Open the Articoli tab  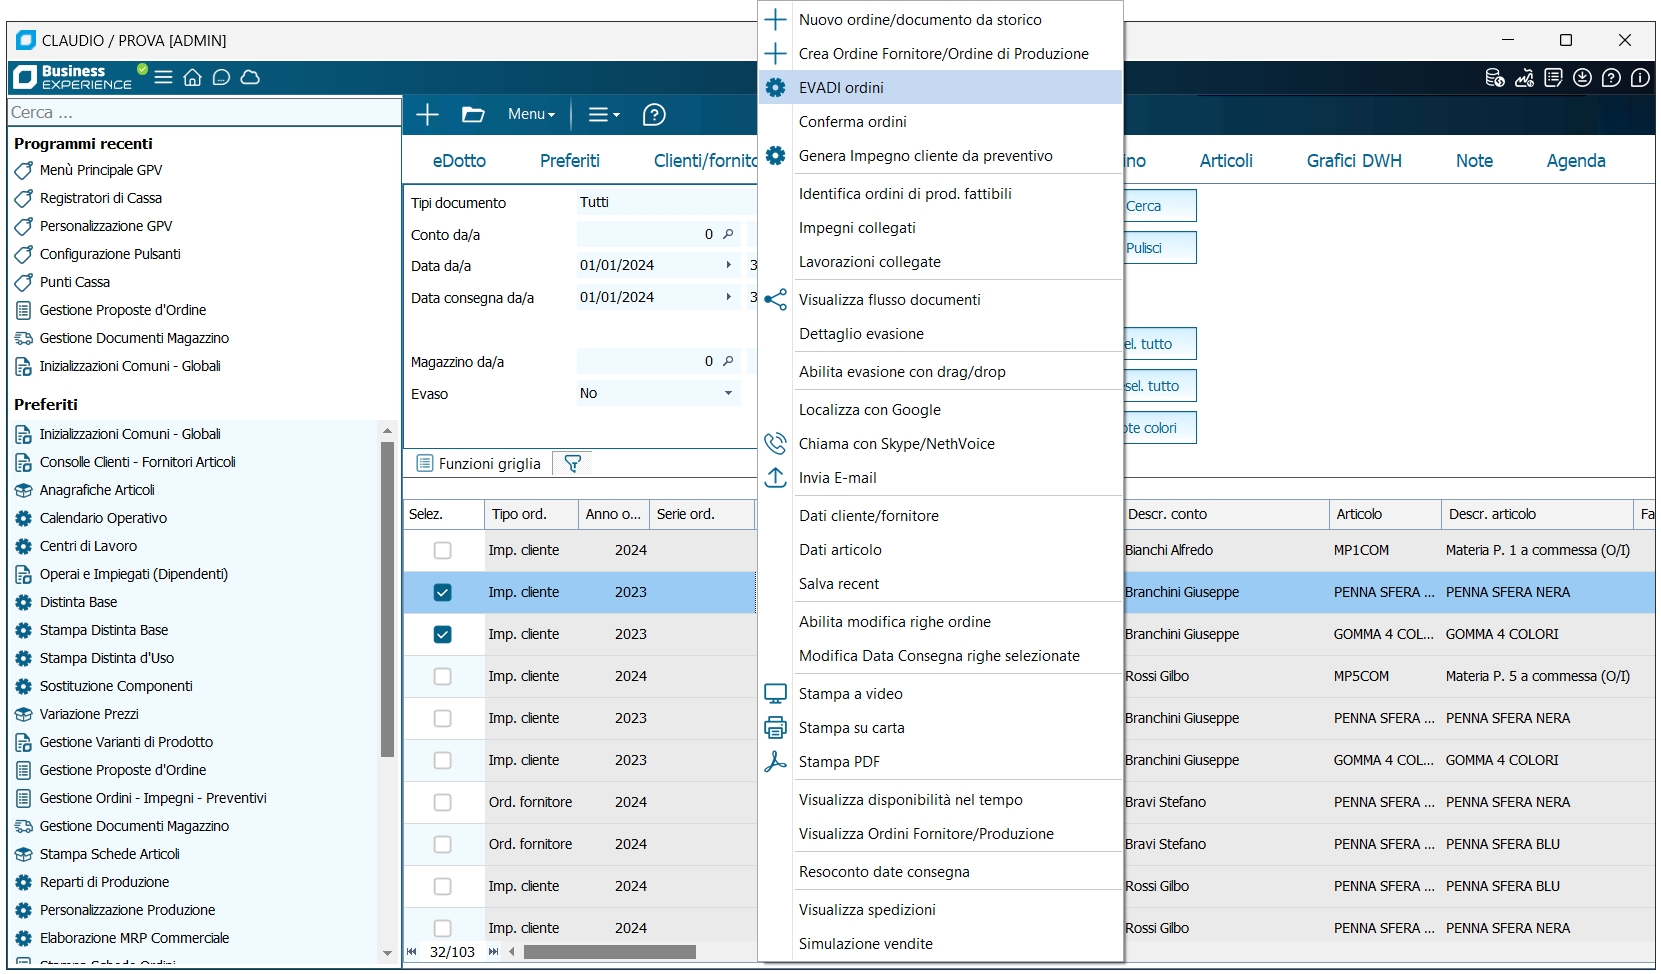(x=1226, y=161)
